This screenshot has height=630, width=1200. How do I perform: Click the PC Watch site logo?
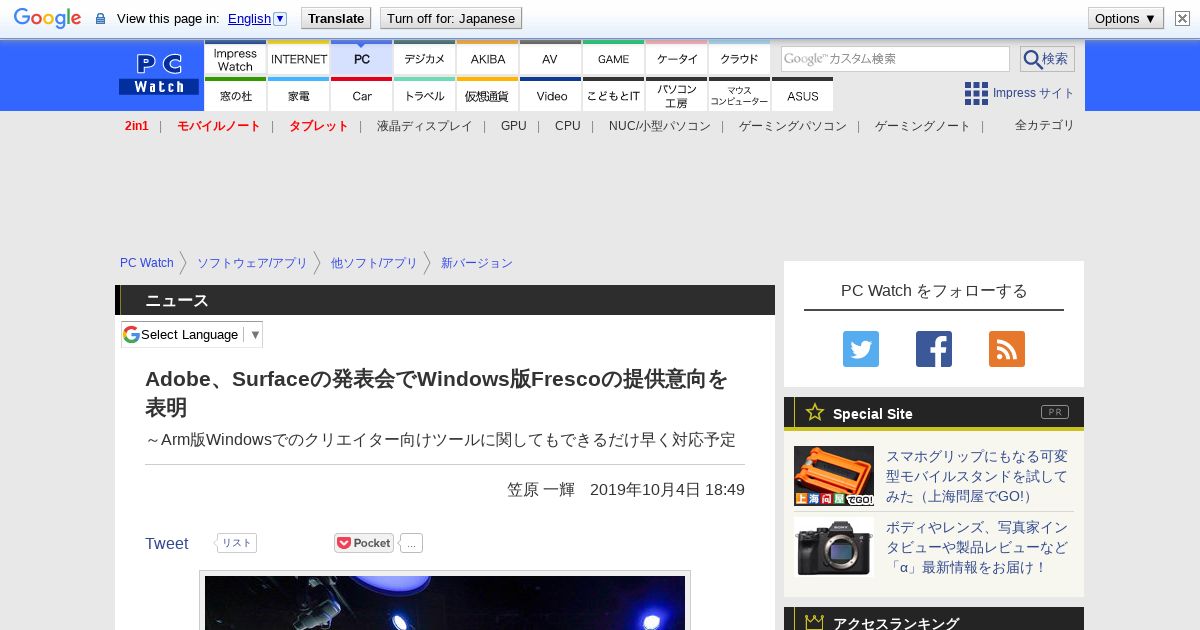coord(159,75)
